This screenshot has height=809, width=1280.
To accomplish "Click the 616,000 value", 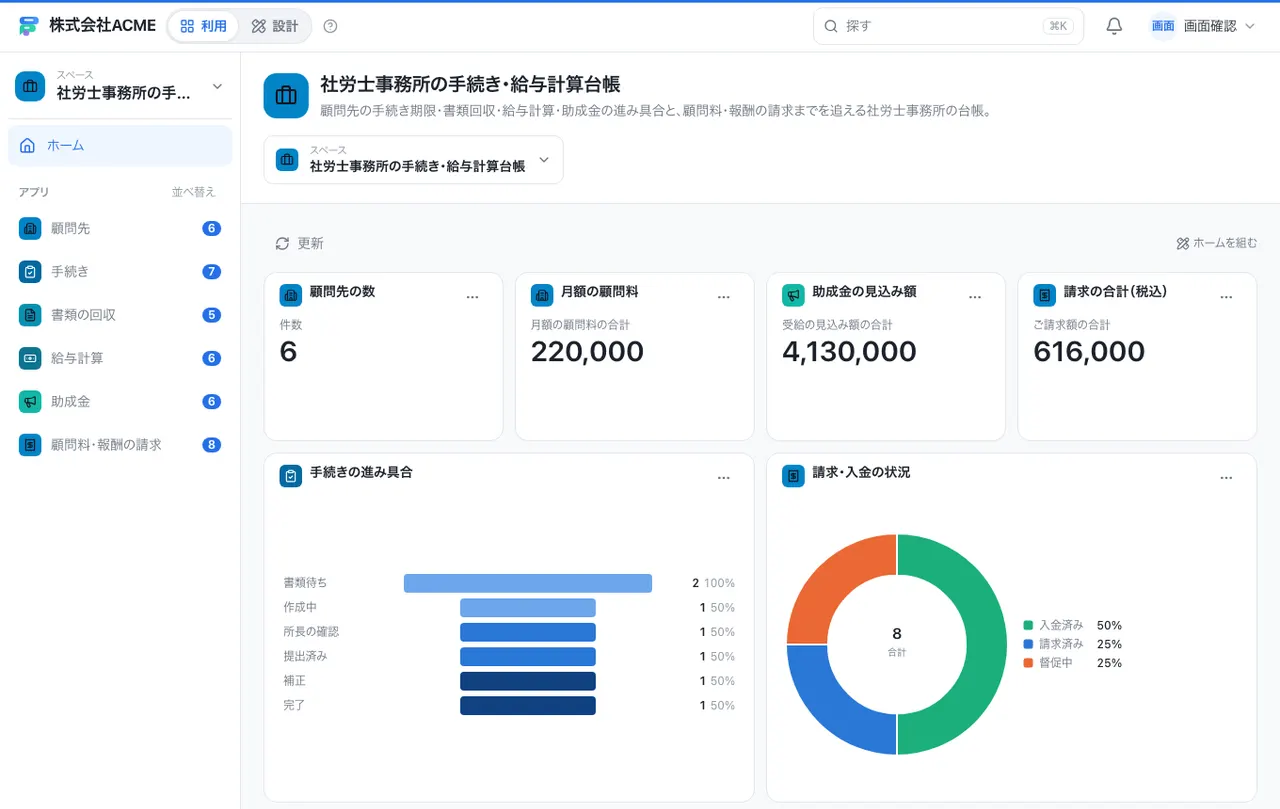I will tap(1089, 351).
